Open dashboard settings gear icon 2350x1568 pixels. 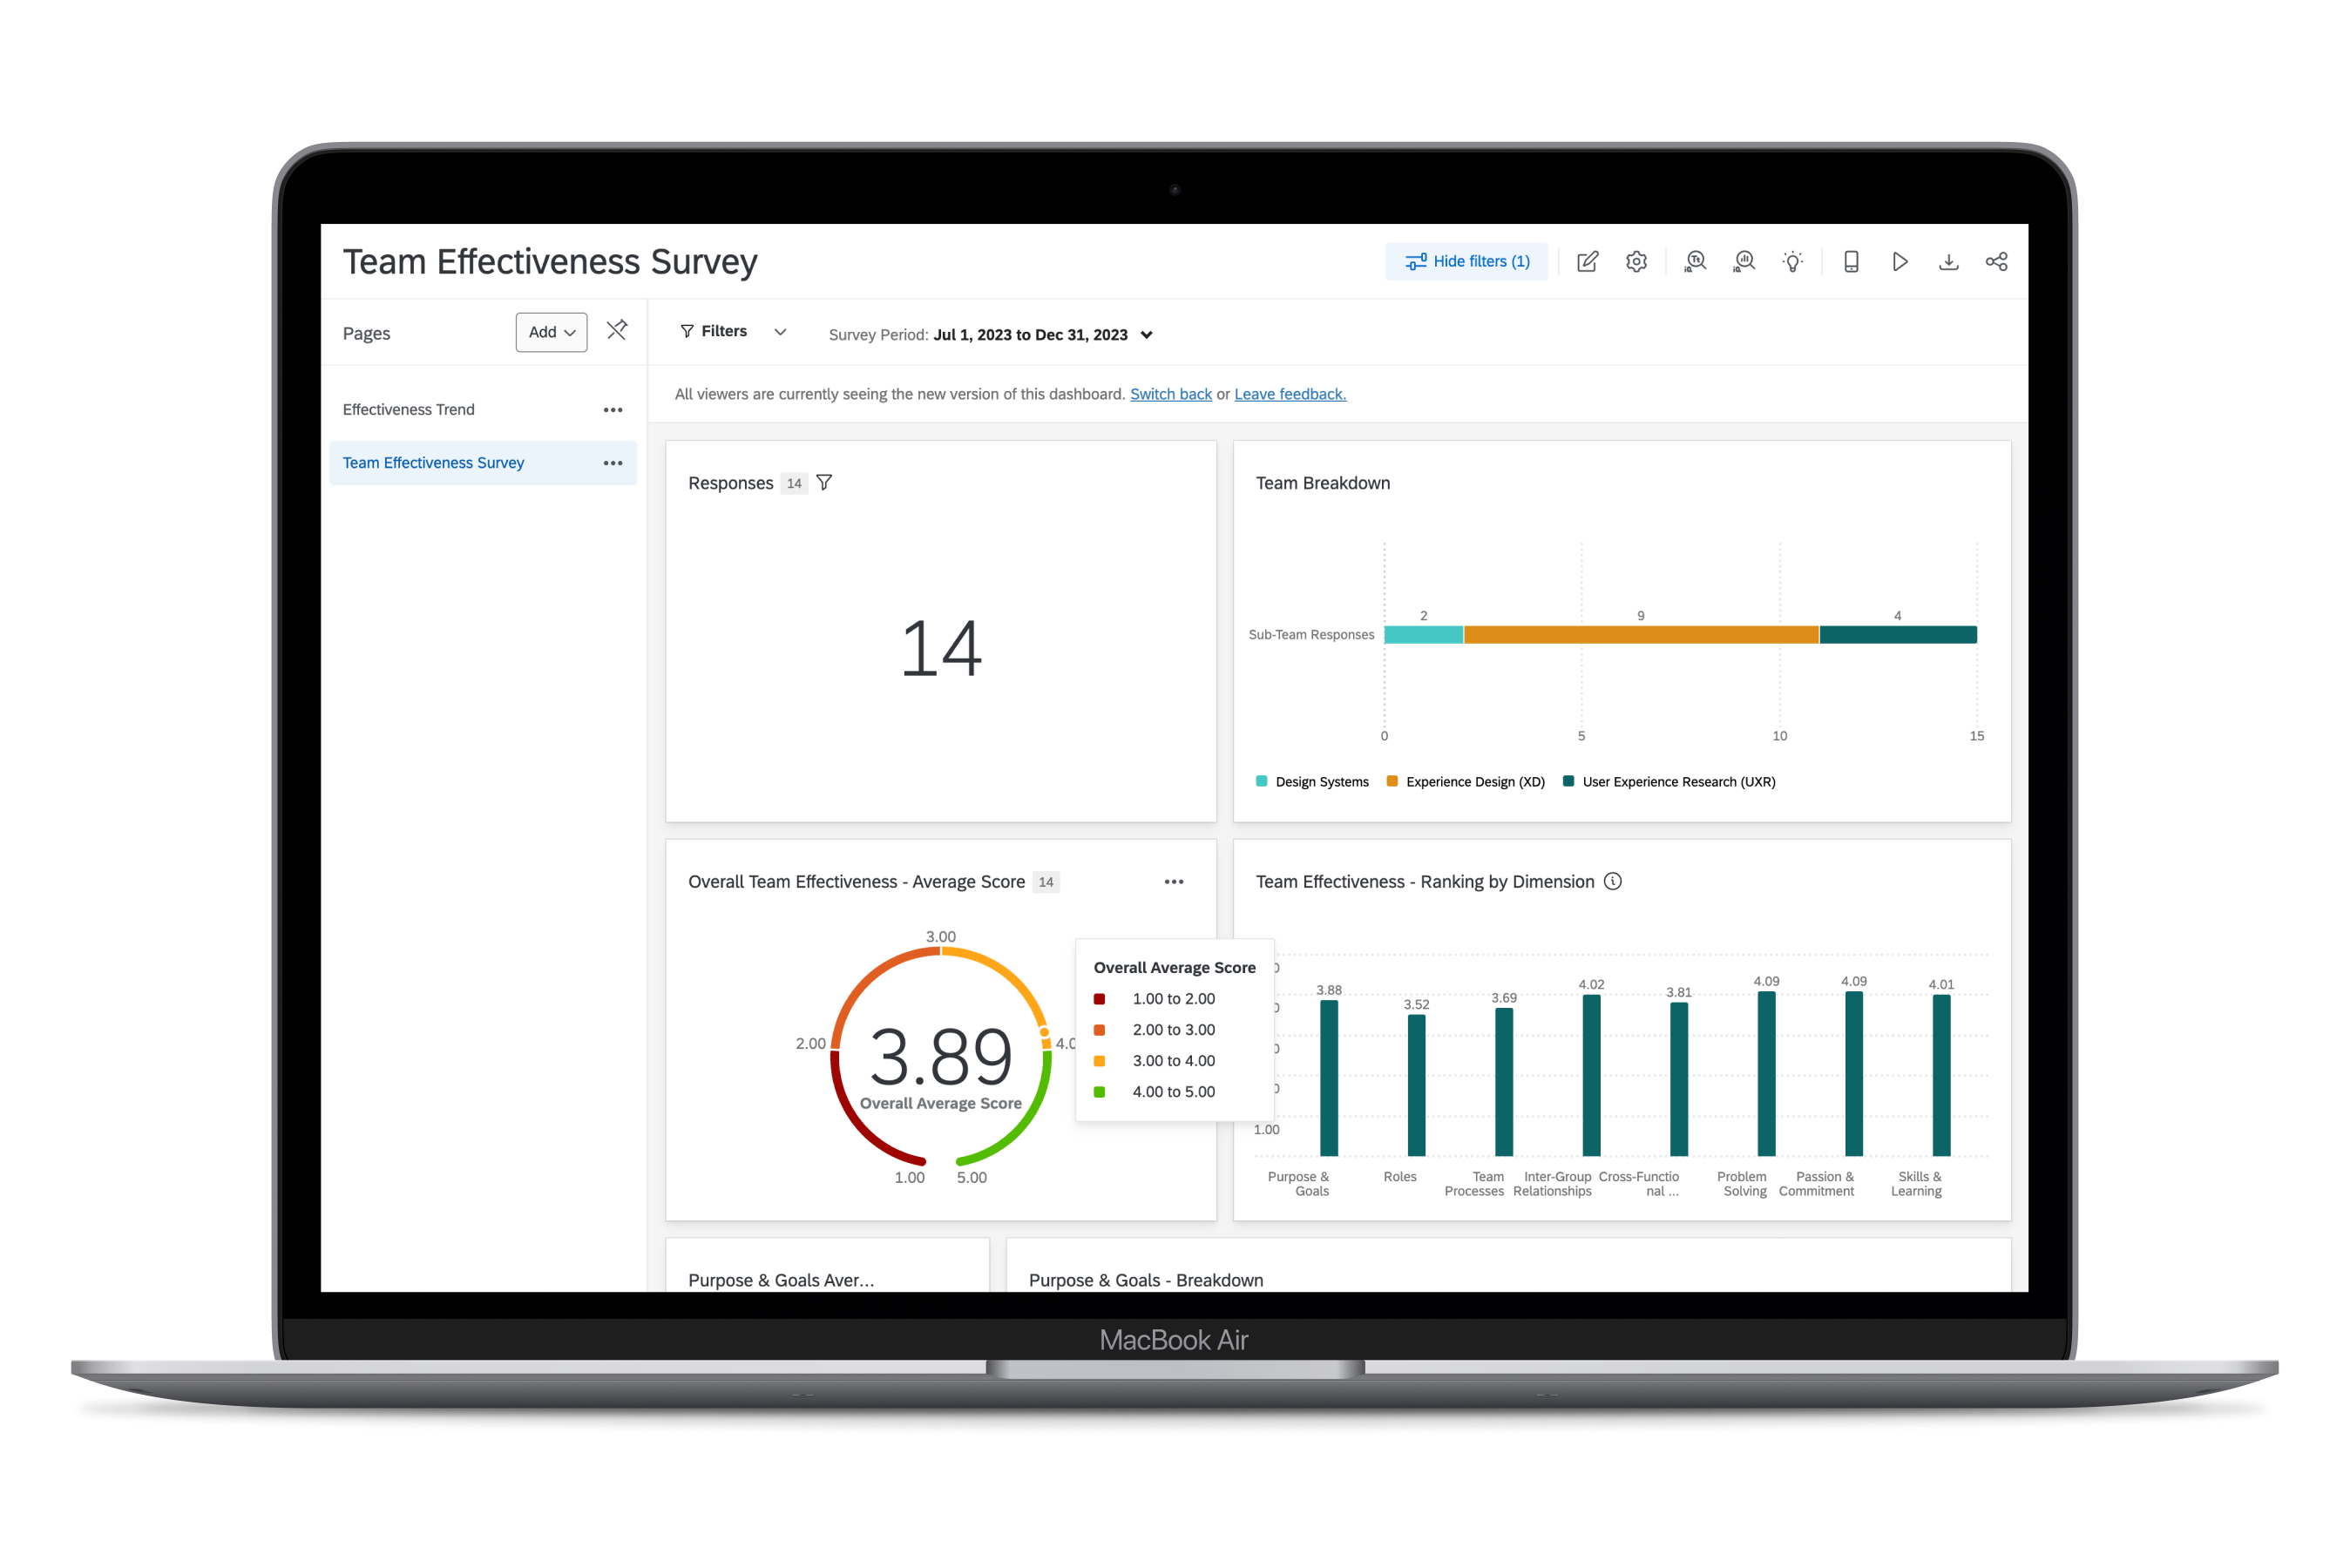pos(1636,262)
